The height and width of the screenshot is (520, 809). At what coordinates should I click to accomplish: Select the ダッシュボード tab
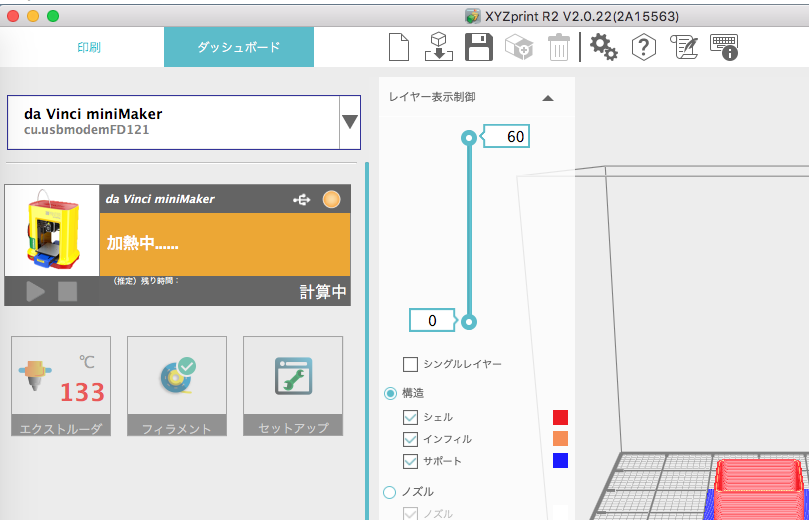(x=239, y=47)
